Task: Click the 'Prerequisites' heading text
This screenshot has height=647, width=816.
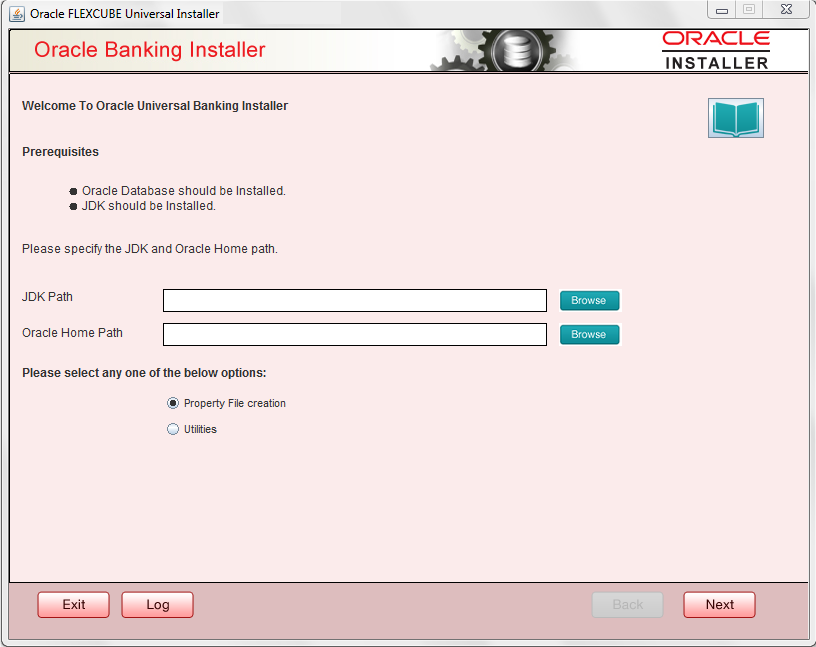Action: pos(60,151)
